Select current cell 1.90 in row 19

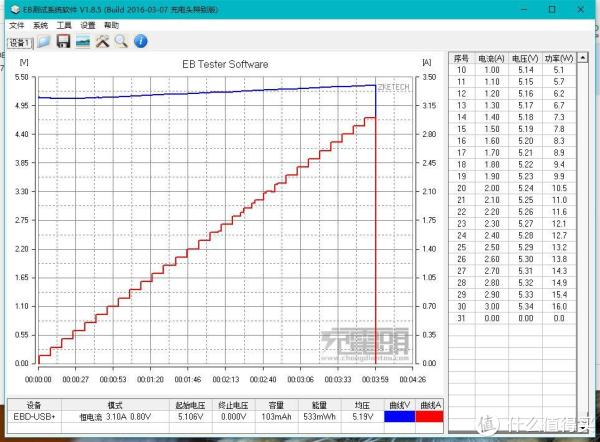pos(492,177)
